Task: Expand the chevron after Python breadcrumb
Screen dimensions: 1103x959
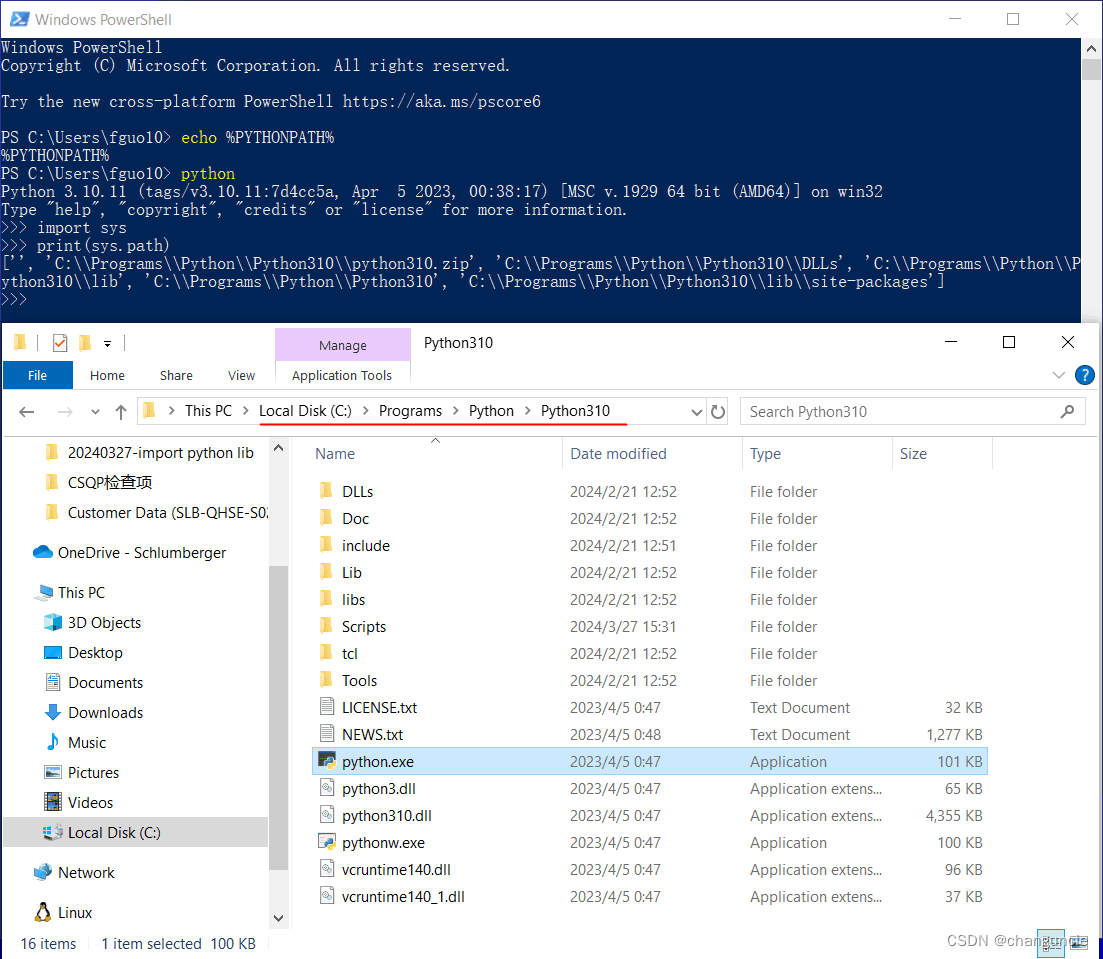Action: (x=528, y=411)
